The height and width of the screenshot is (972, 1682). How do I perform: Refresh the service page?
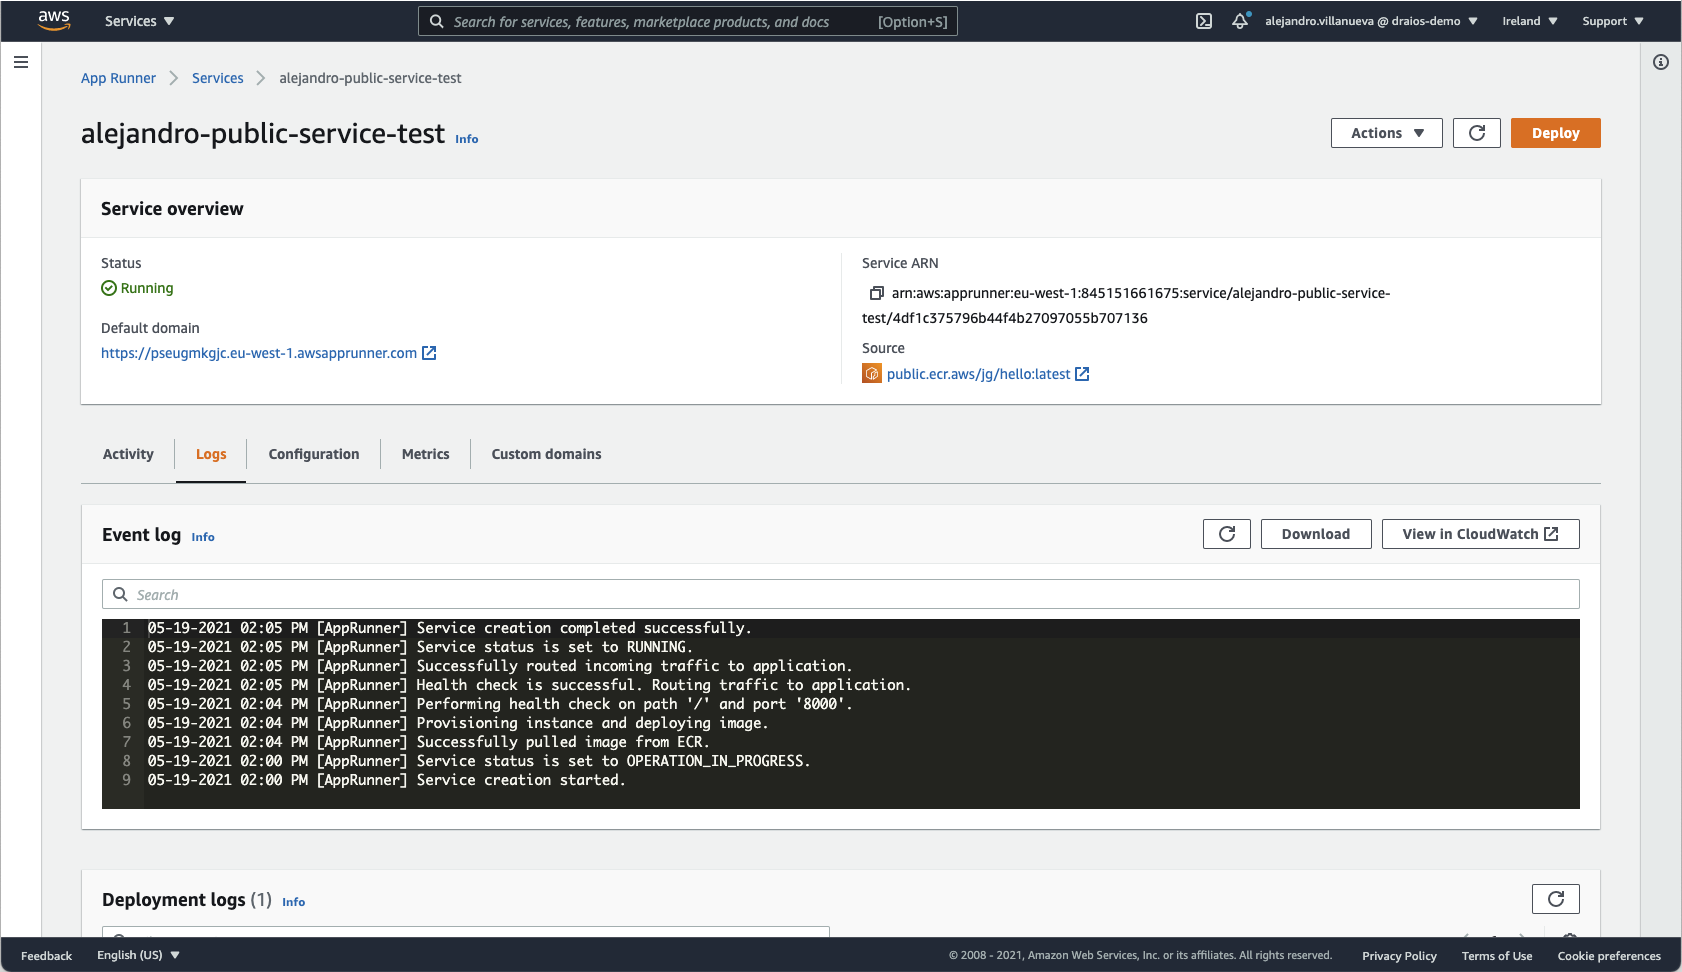pos(1477,132)
